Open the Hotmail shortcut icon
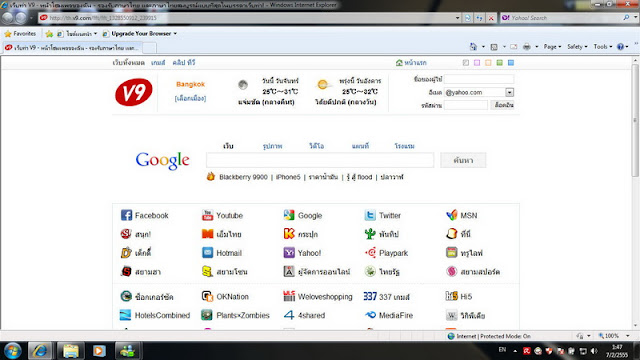The height and width of the screenshot is (360, 640). [x=207, y=253]
